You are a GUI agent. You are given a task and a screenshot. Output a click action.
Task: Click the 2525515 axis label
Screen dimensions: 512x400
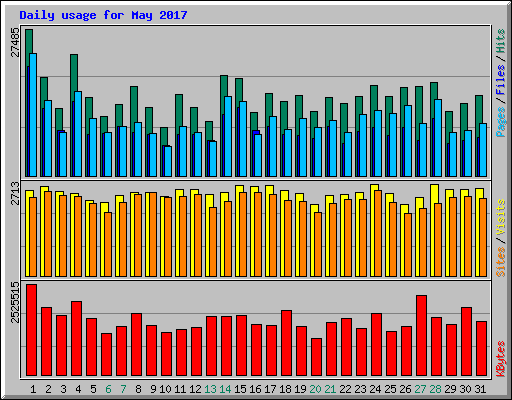coord(15,302)
